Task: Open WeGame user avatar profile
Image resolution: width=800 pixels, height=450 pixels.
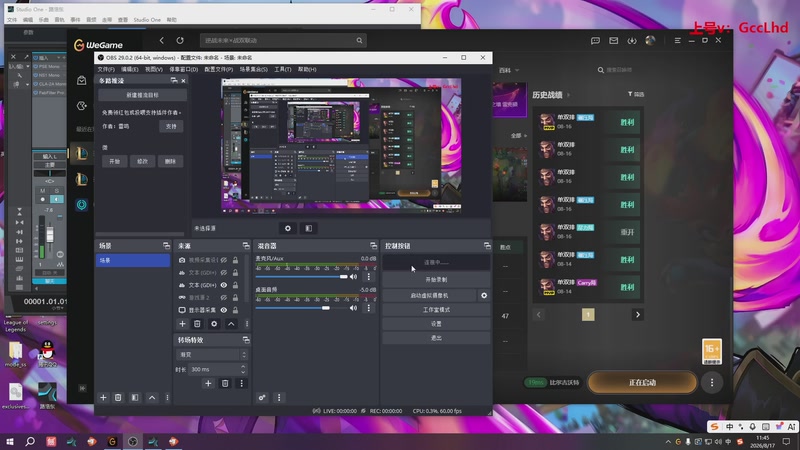Action: coord(650,40)
